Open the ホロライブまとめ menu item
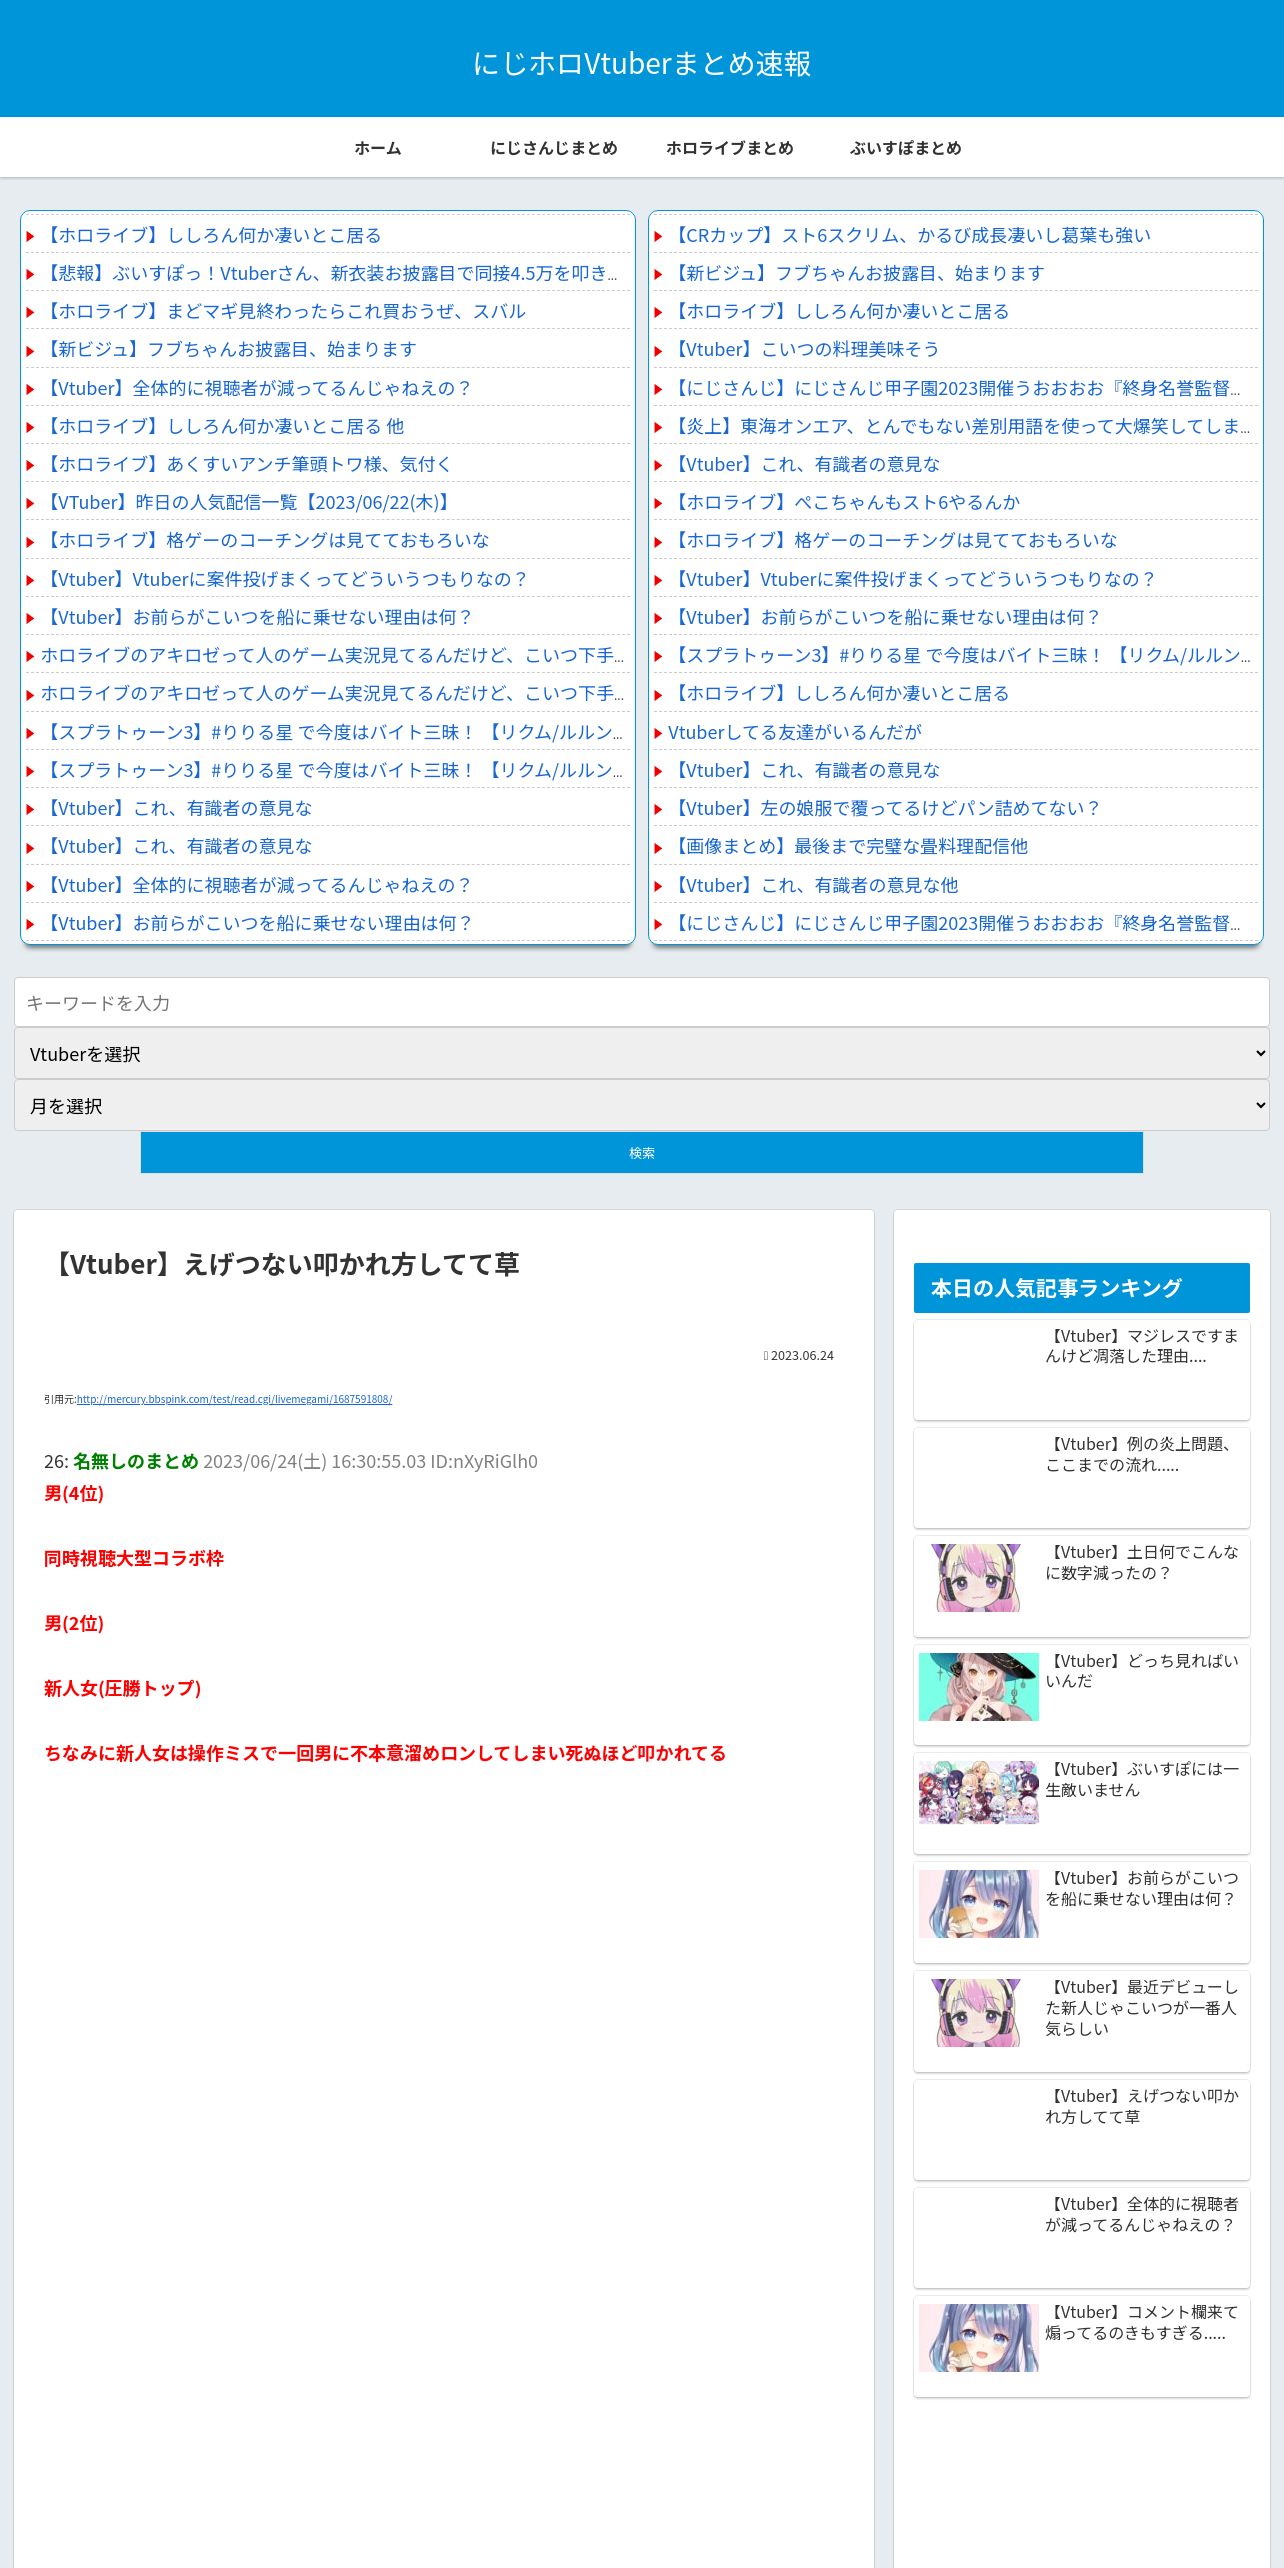 (x=730, y=148)
